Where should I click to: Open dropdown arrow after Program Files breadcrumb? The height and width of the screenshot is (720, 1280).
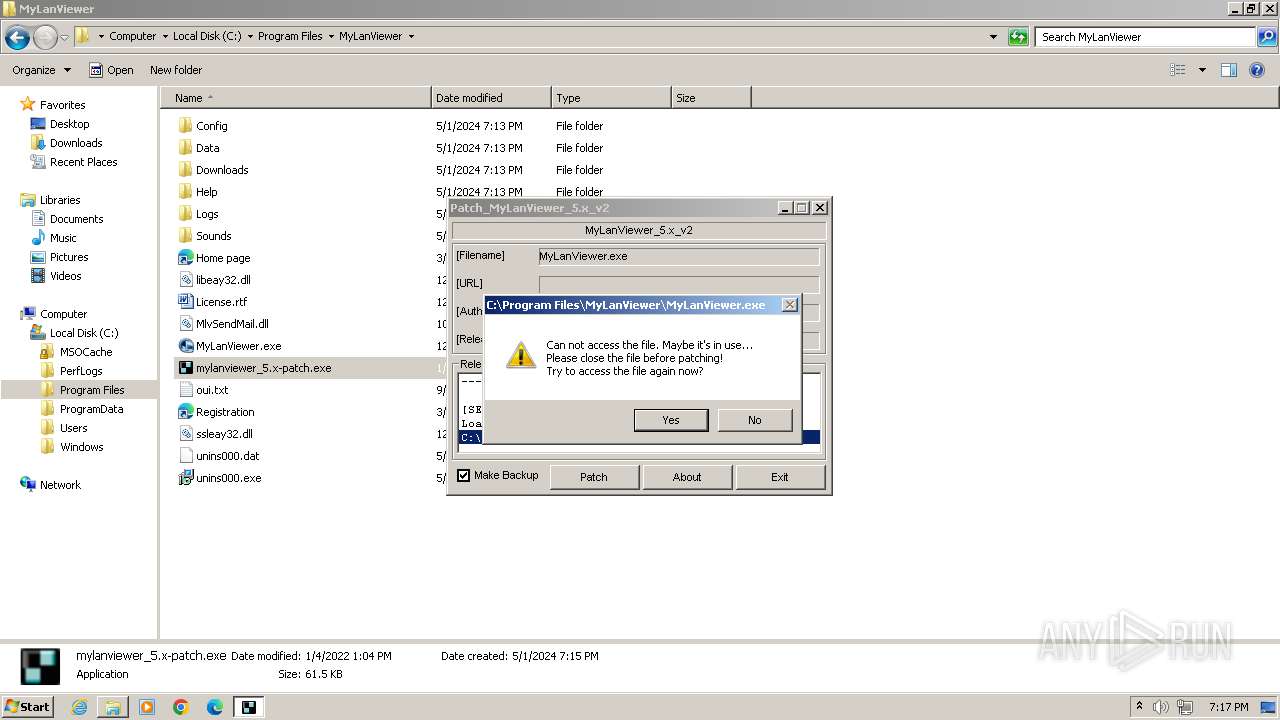tap(331, 36)
